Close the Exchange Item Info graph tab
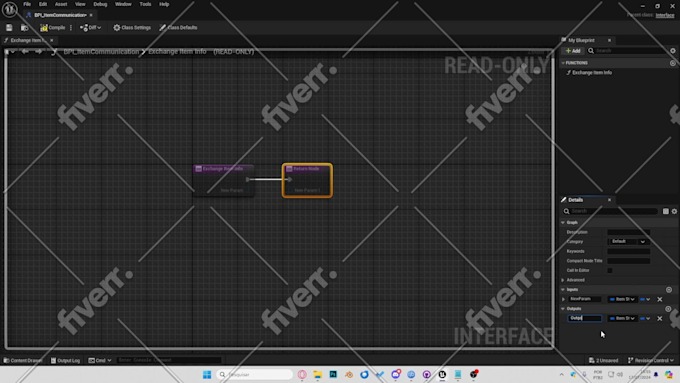 [x=52, y=40]
